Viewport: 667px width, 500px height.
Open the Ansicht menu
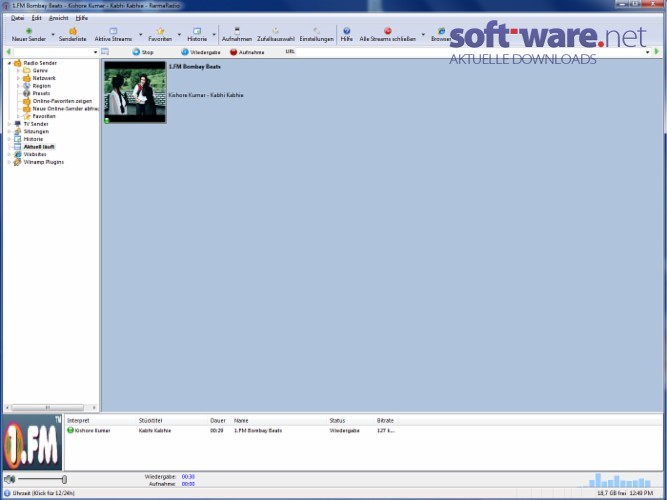point(59,18)
